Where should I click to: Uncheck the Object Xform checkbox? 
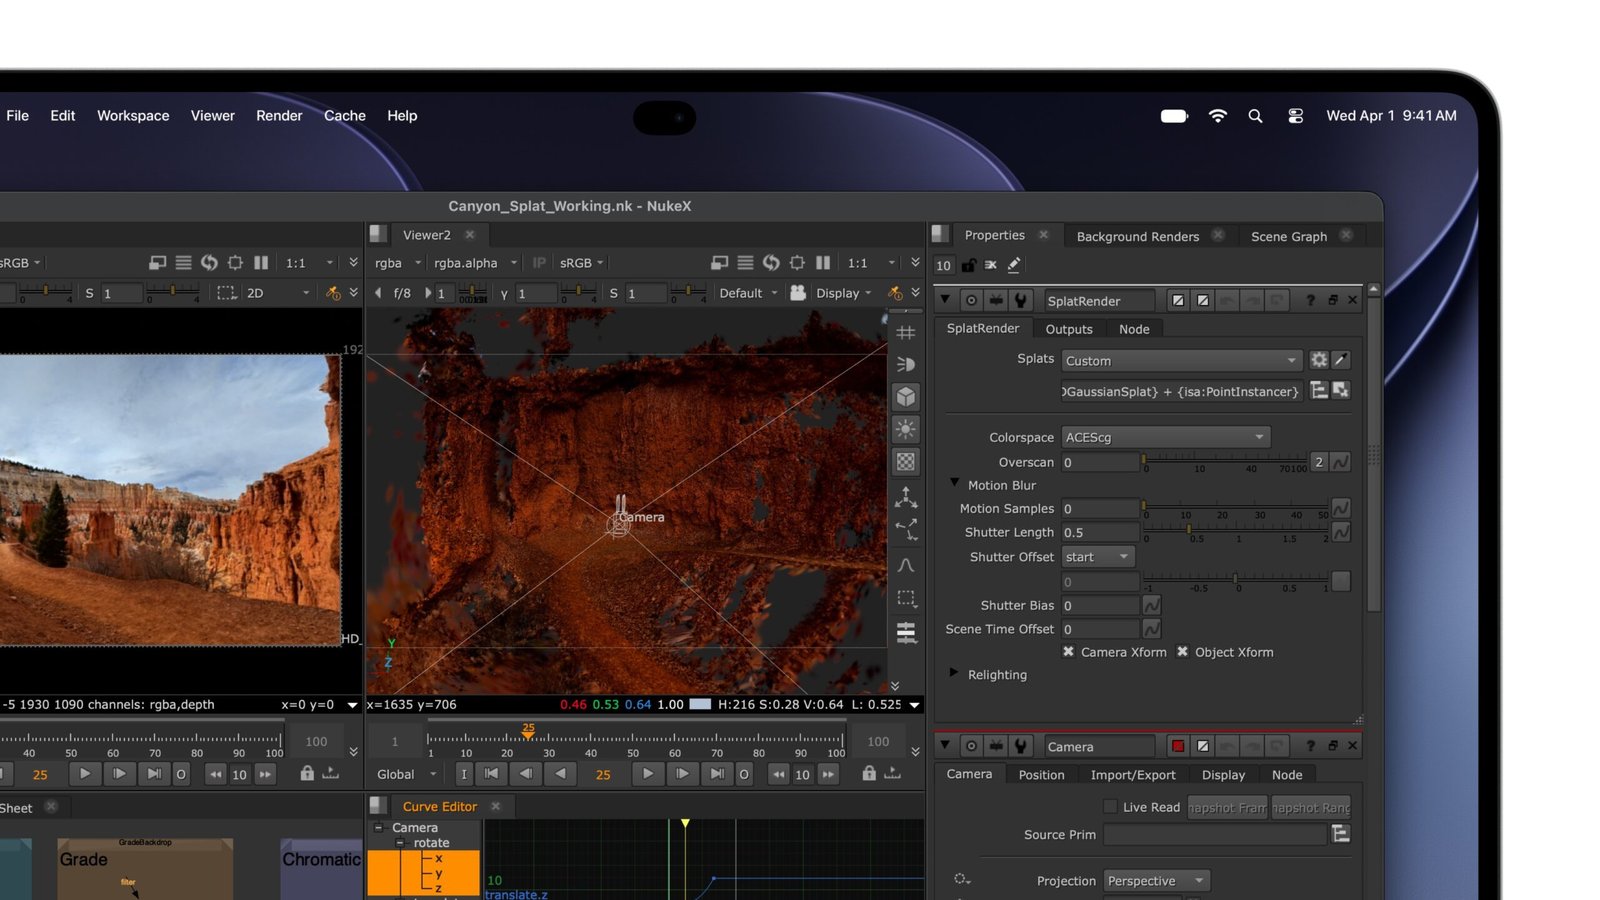pos(1182,652)
